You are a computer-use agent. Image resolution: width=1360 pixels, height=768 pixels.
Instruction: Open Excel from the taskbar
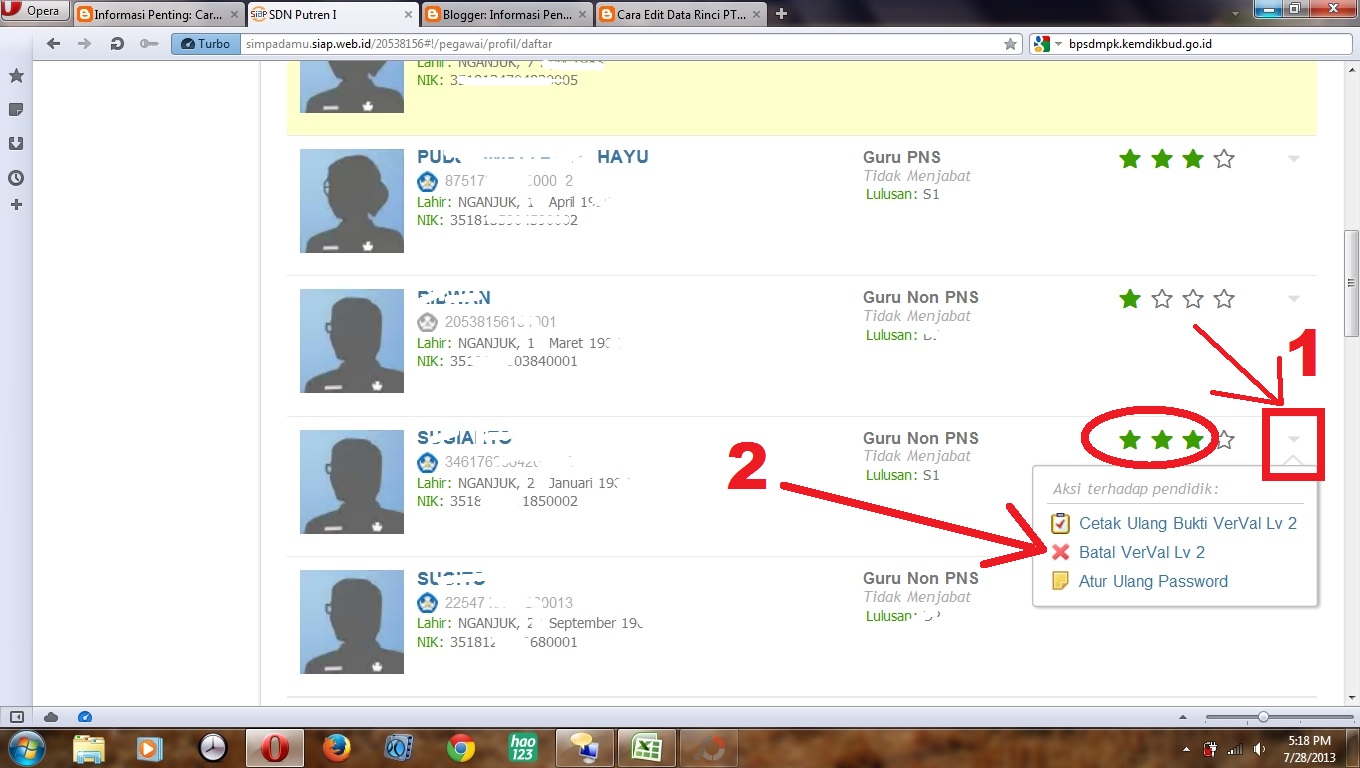point(647,747)
